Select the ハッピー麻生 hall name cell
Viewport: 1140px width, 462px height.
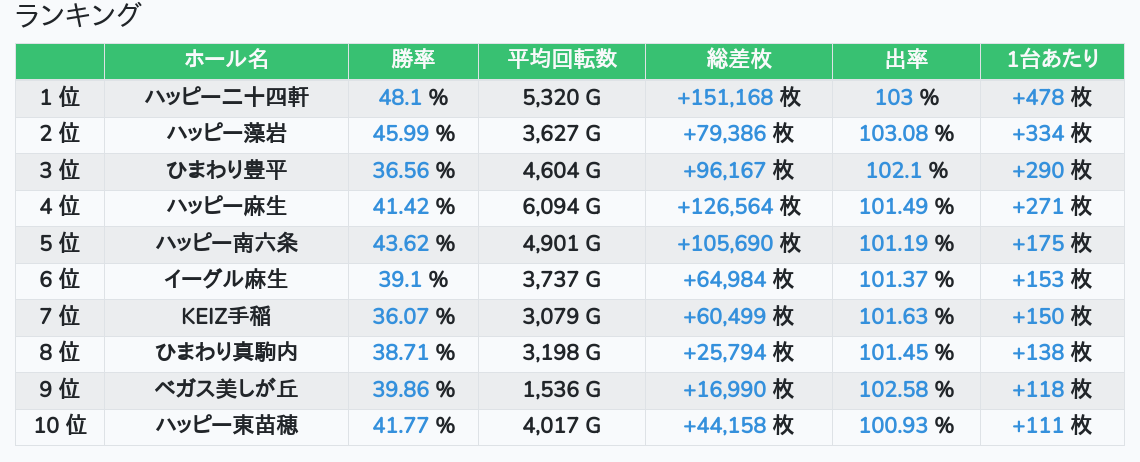(x=226, y=207)
